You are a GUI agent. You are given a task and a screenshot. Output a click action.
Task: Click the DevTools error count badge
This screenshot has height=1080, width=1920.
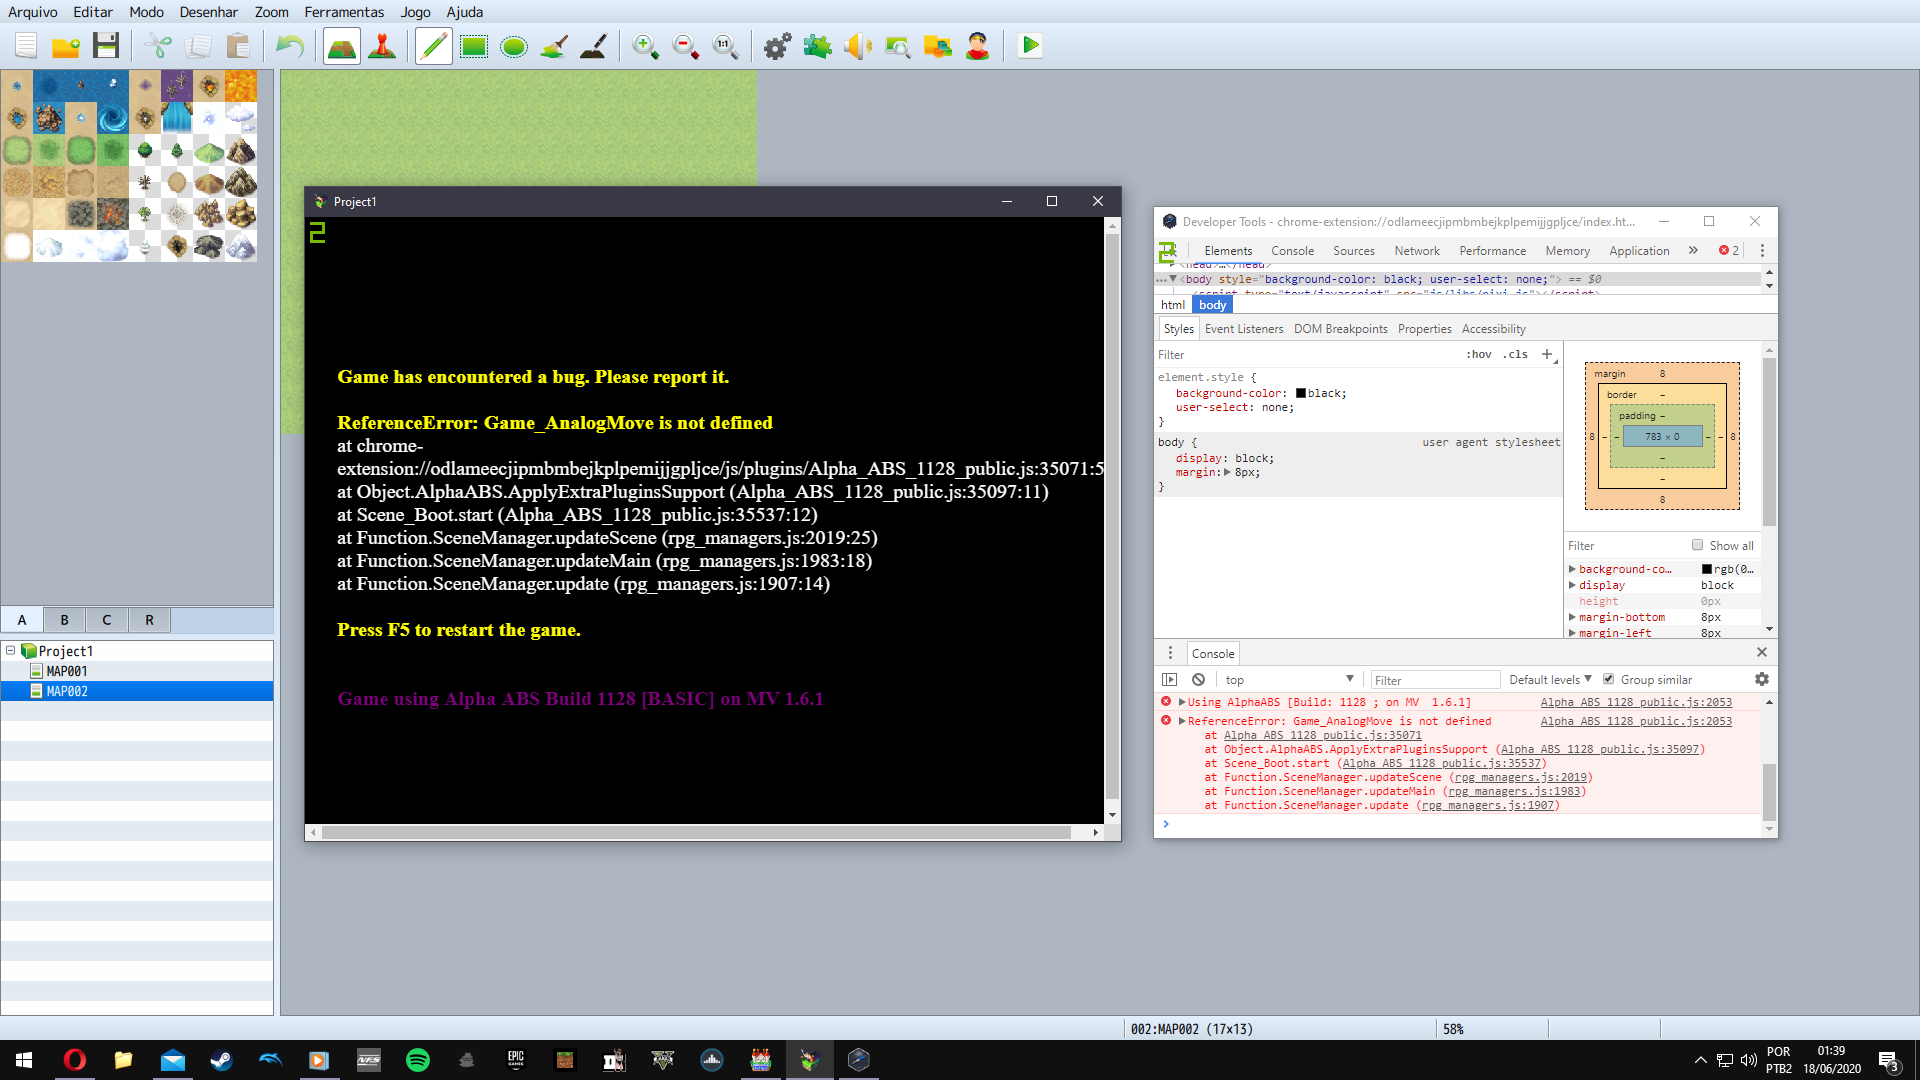(1729, 251)
